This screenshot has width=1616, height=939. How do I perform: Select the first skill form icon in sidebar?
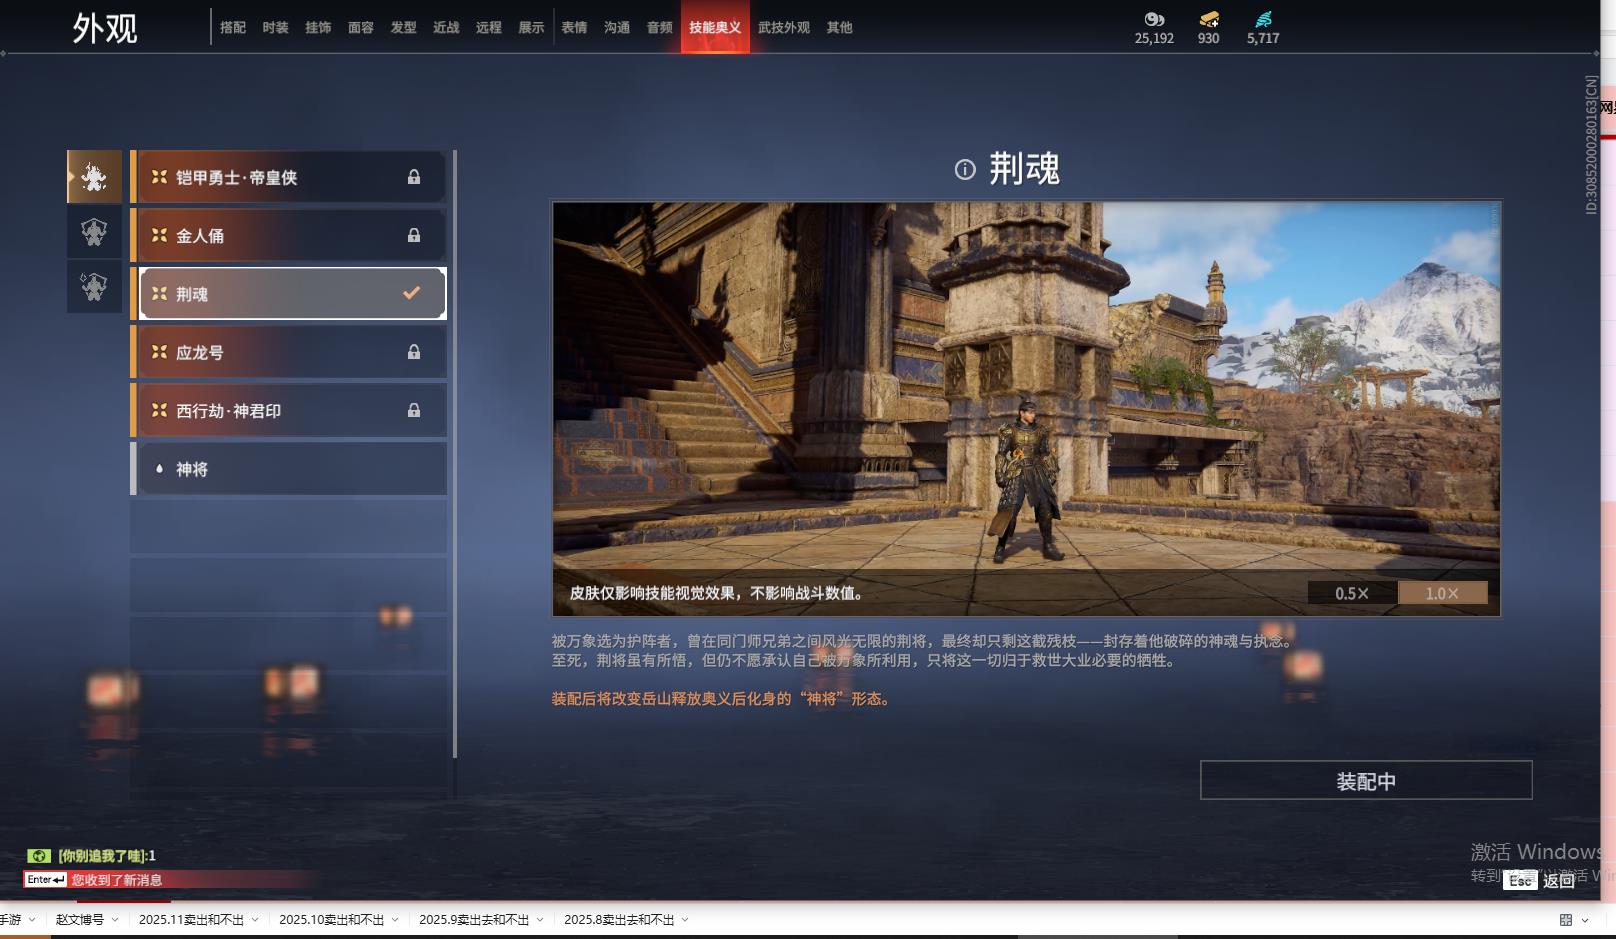pos(94,177)
